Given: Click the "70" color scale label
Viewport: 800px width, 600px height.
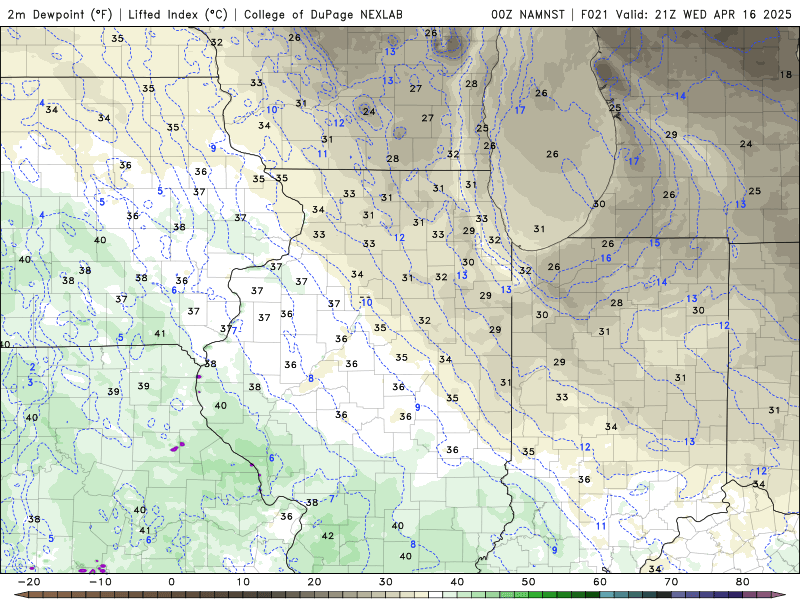Looking at the screenshot, I should coord(671,582).
